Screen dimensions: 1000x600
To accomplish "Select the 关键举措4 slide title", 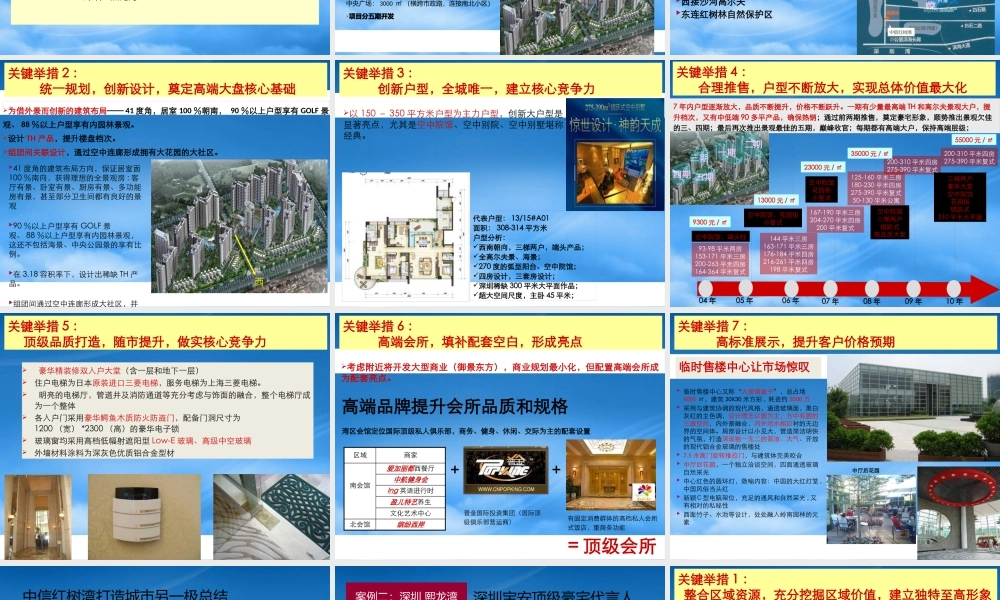I will tap(834, 80).
